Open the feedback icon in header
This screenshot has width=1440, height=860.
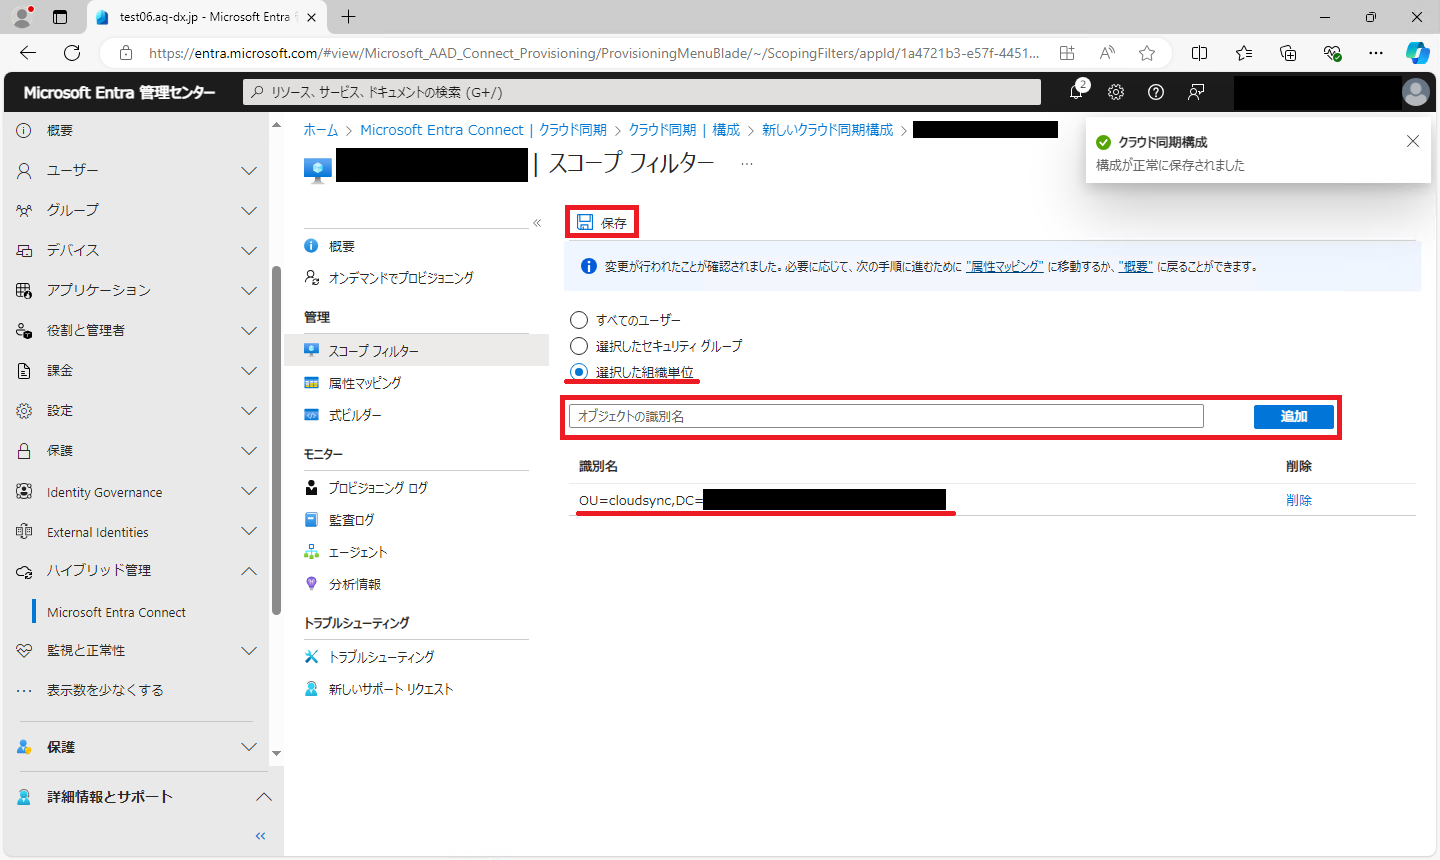[x=1196, y=92]
